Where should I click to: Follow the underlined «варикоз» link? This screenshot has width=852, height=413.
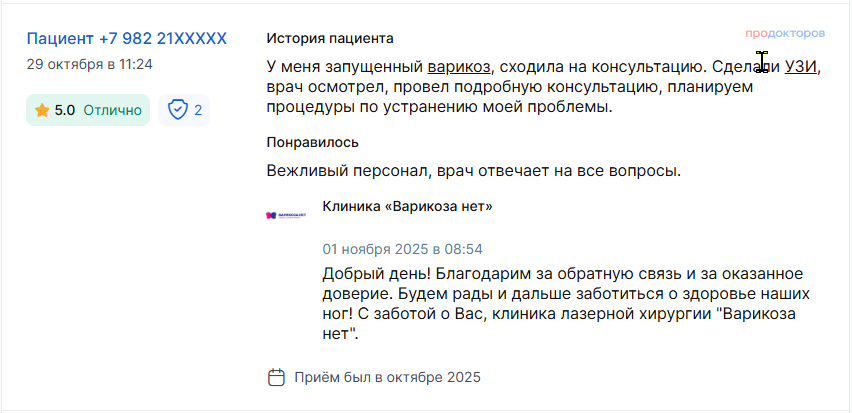point(458,67)
